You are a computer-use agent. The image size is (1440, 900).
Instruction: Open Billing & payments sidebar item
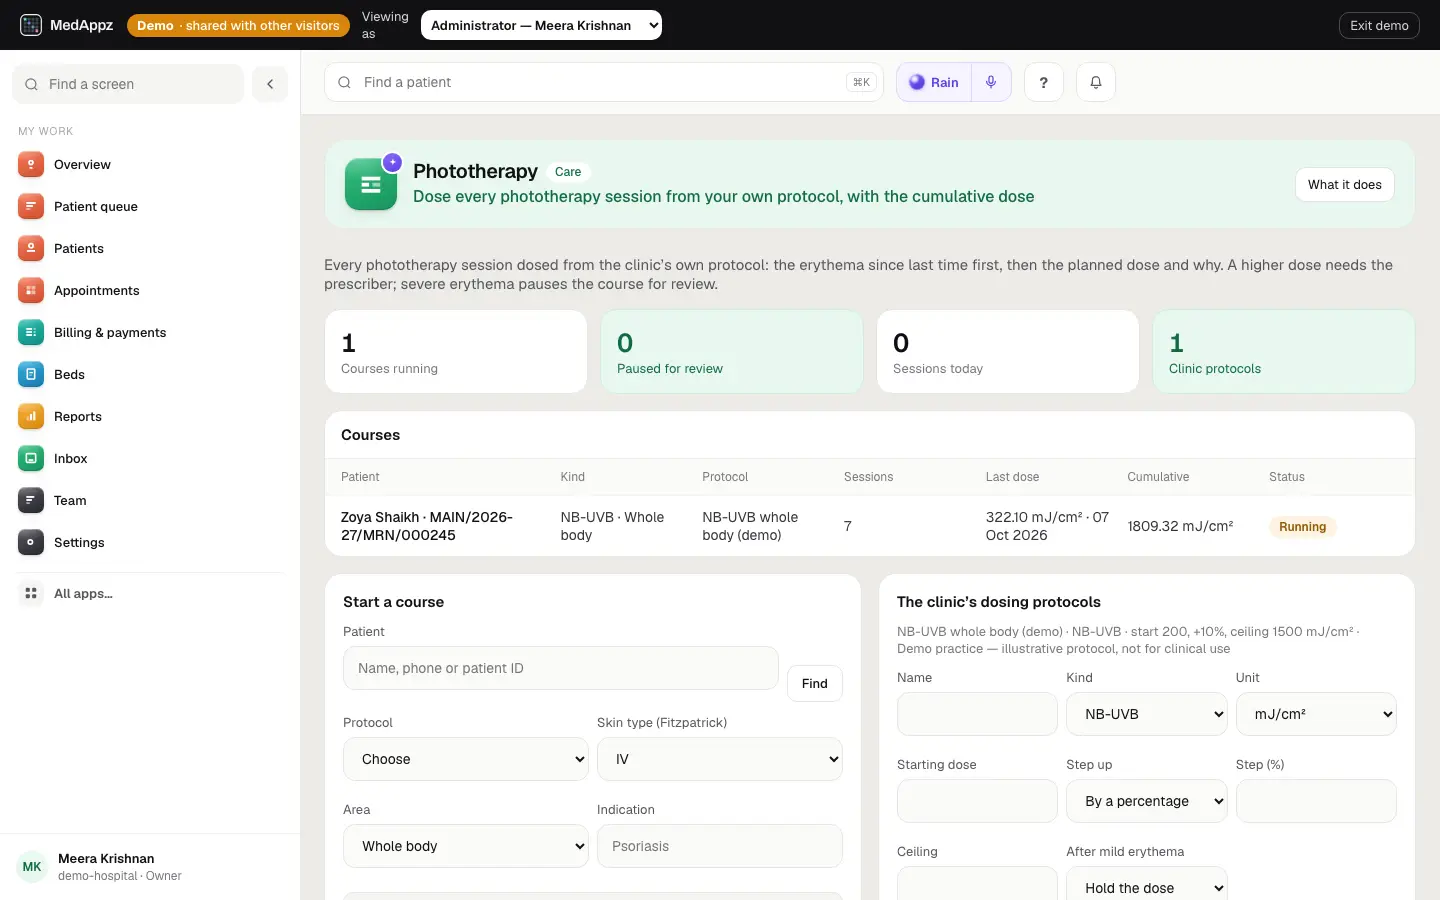150,332
